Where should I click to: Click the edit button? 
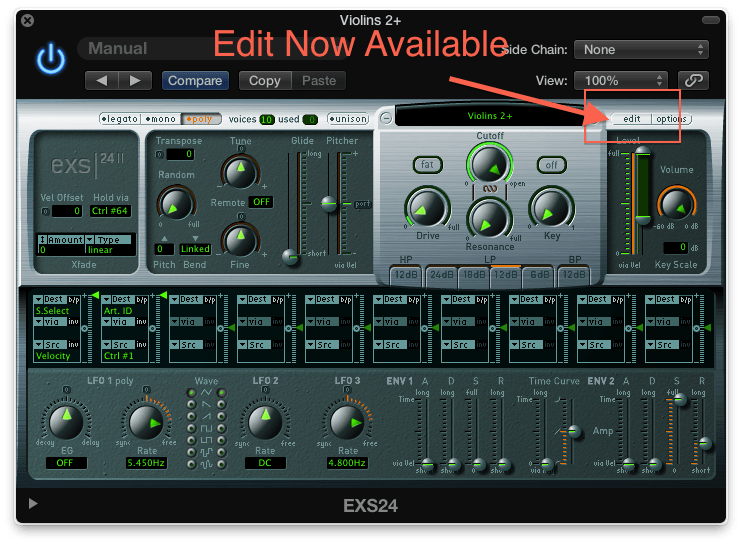click(631, 119)
